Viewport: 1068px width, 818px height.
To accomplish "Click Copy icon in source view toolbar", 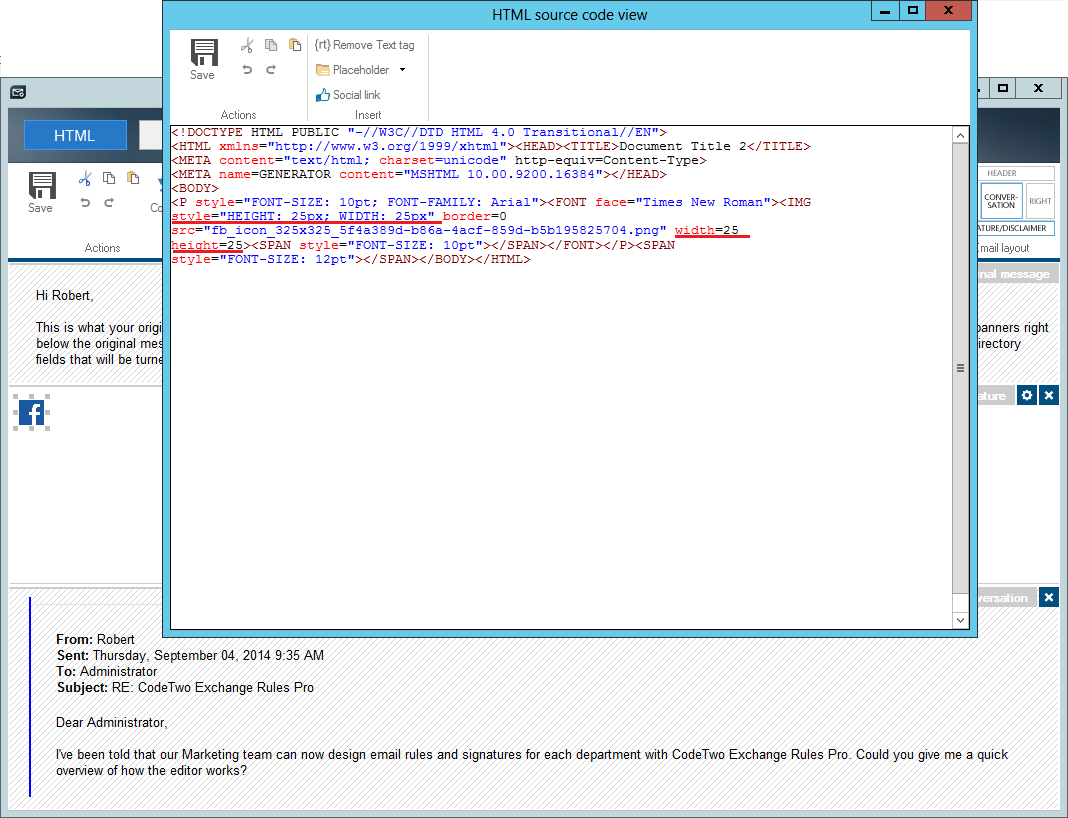I will (271, 45).
